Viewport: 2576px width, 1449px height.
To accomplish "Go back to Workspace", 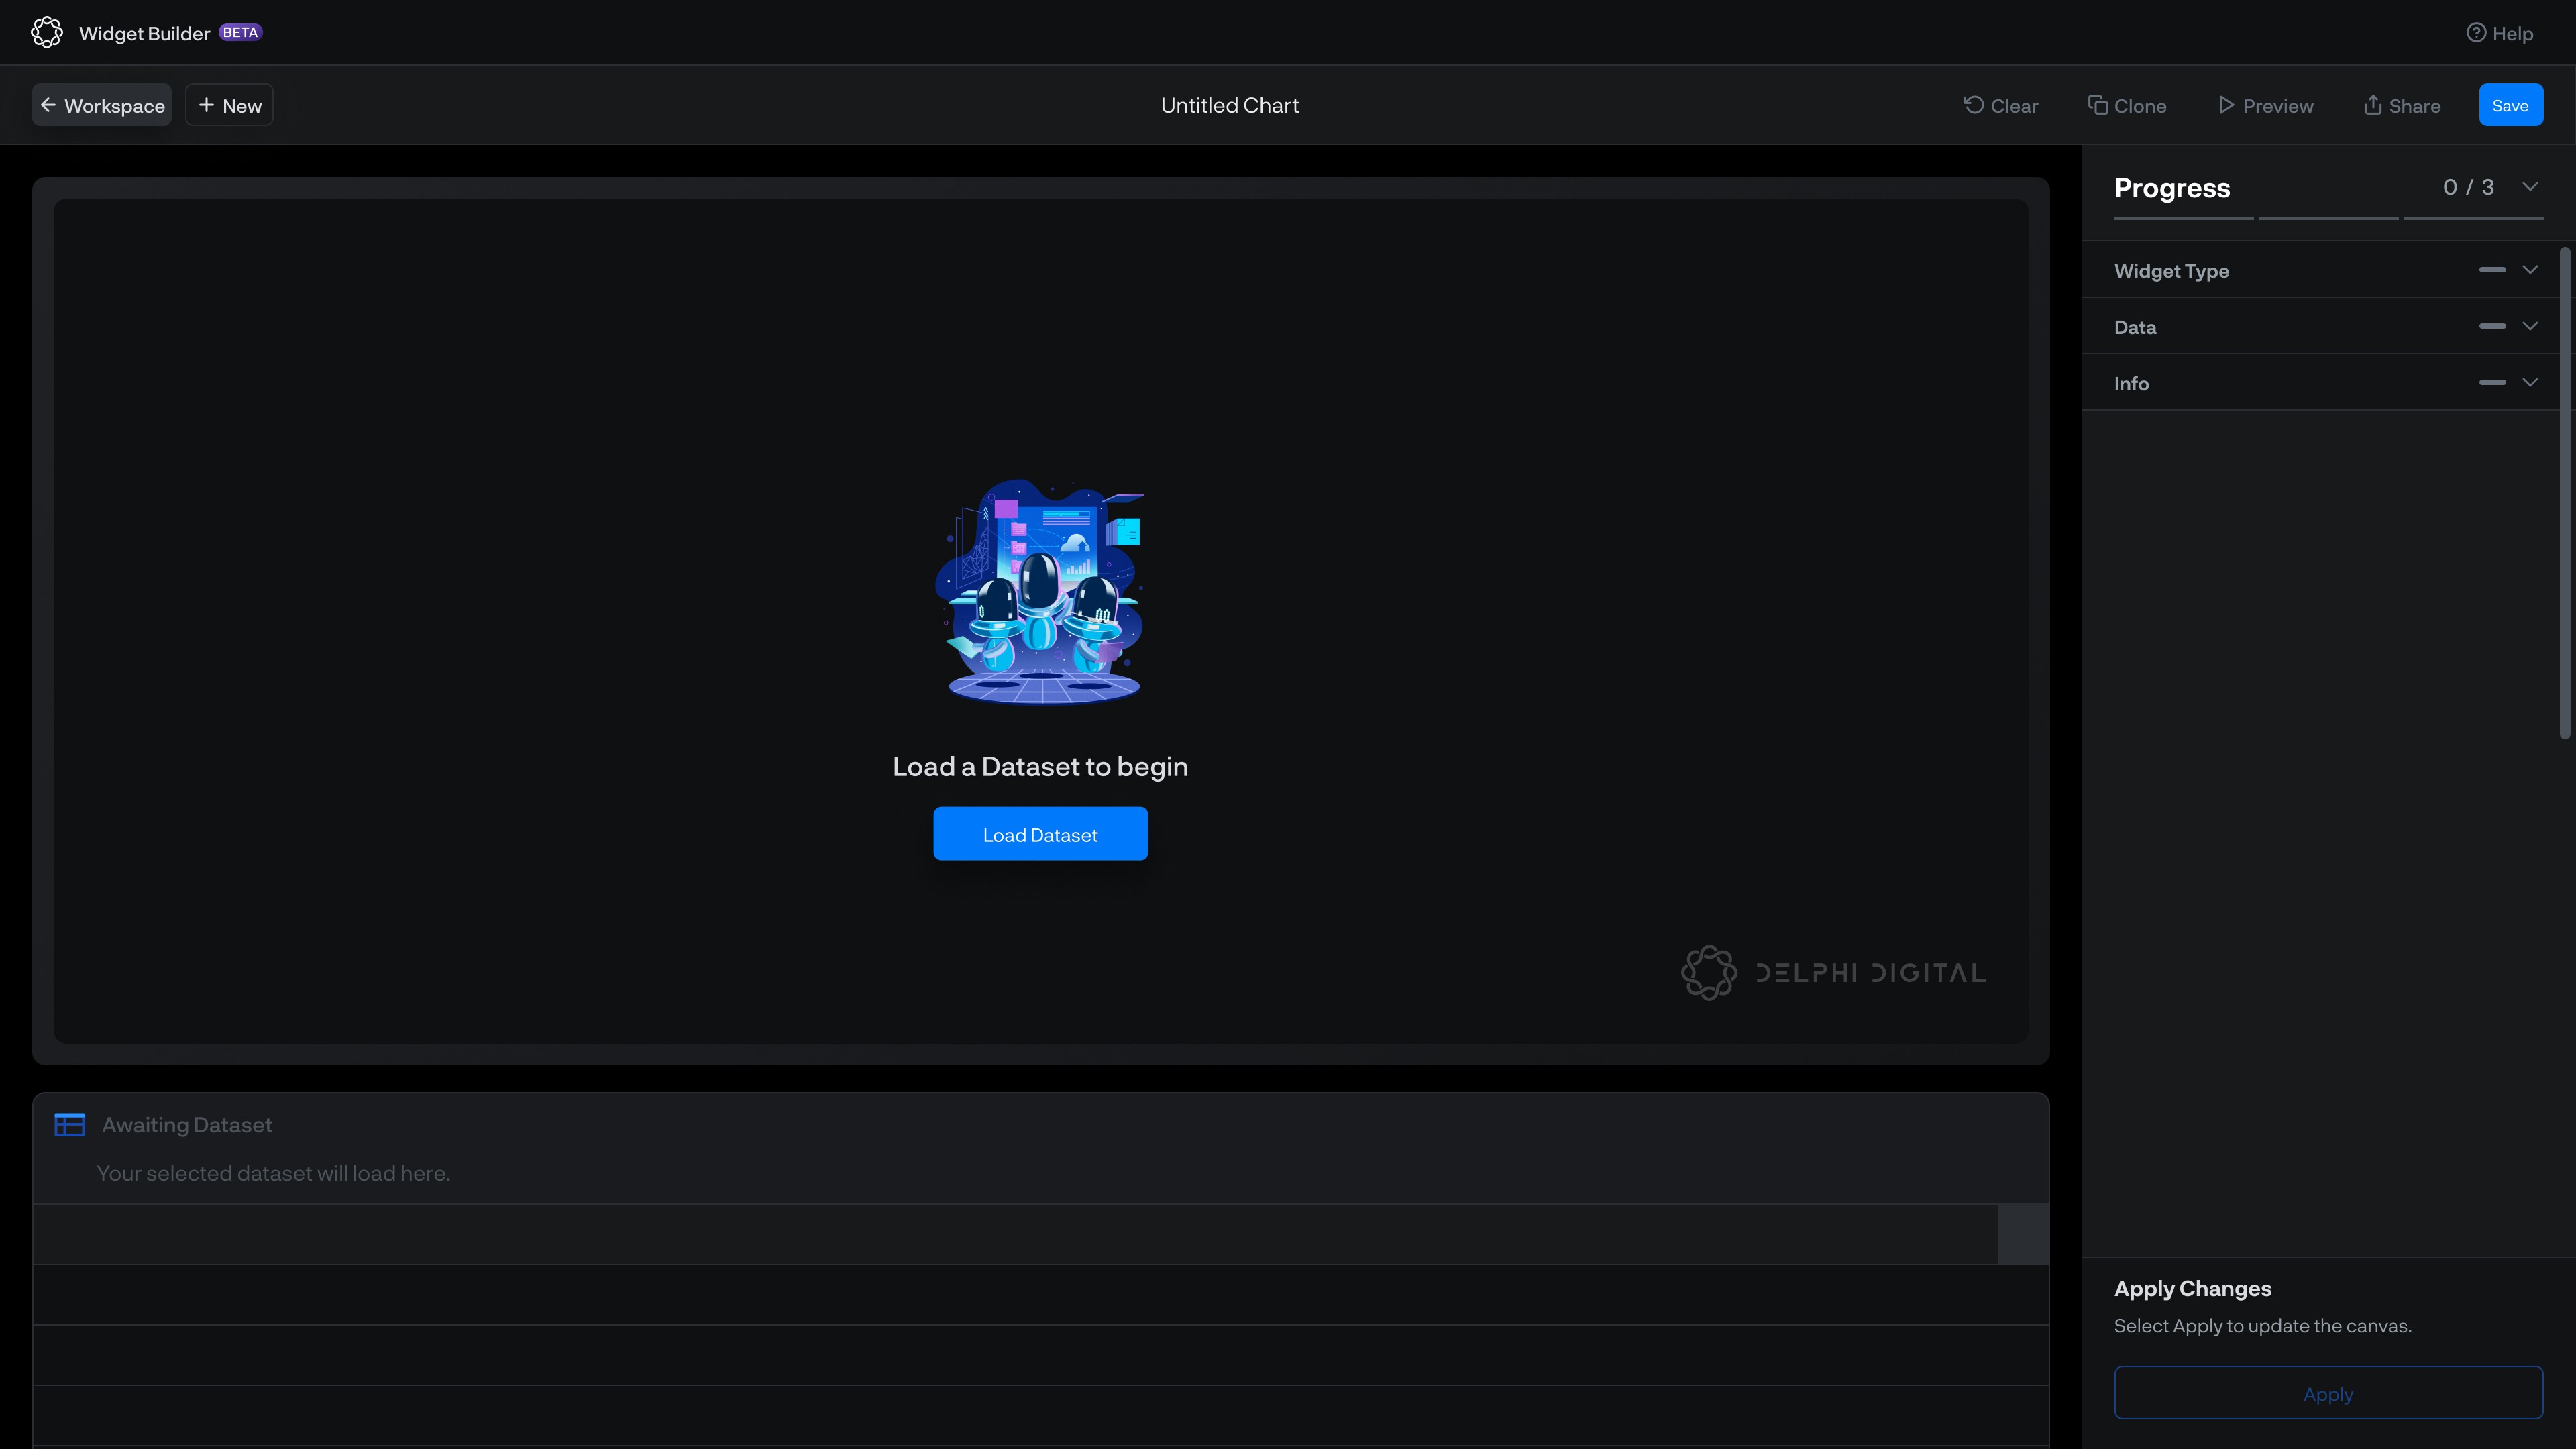I will [102, 105].
